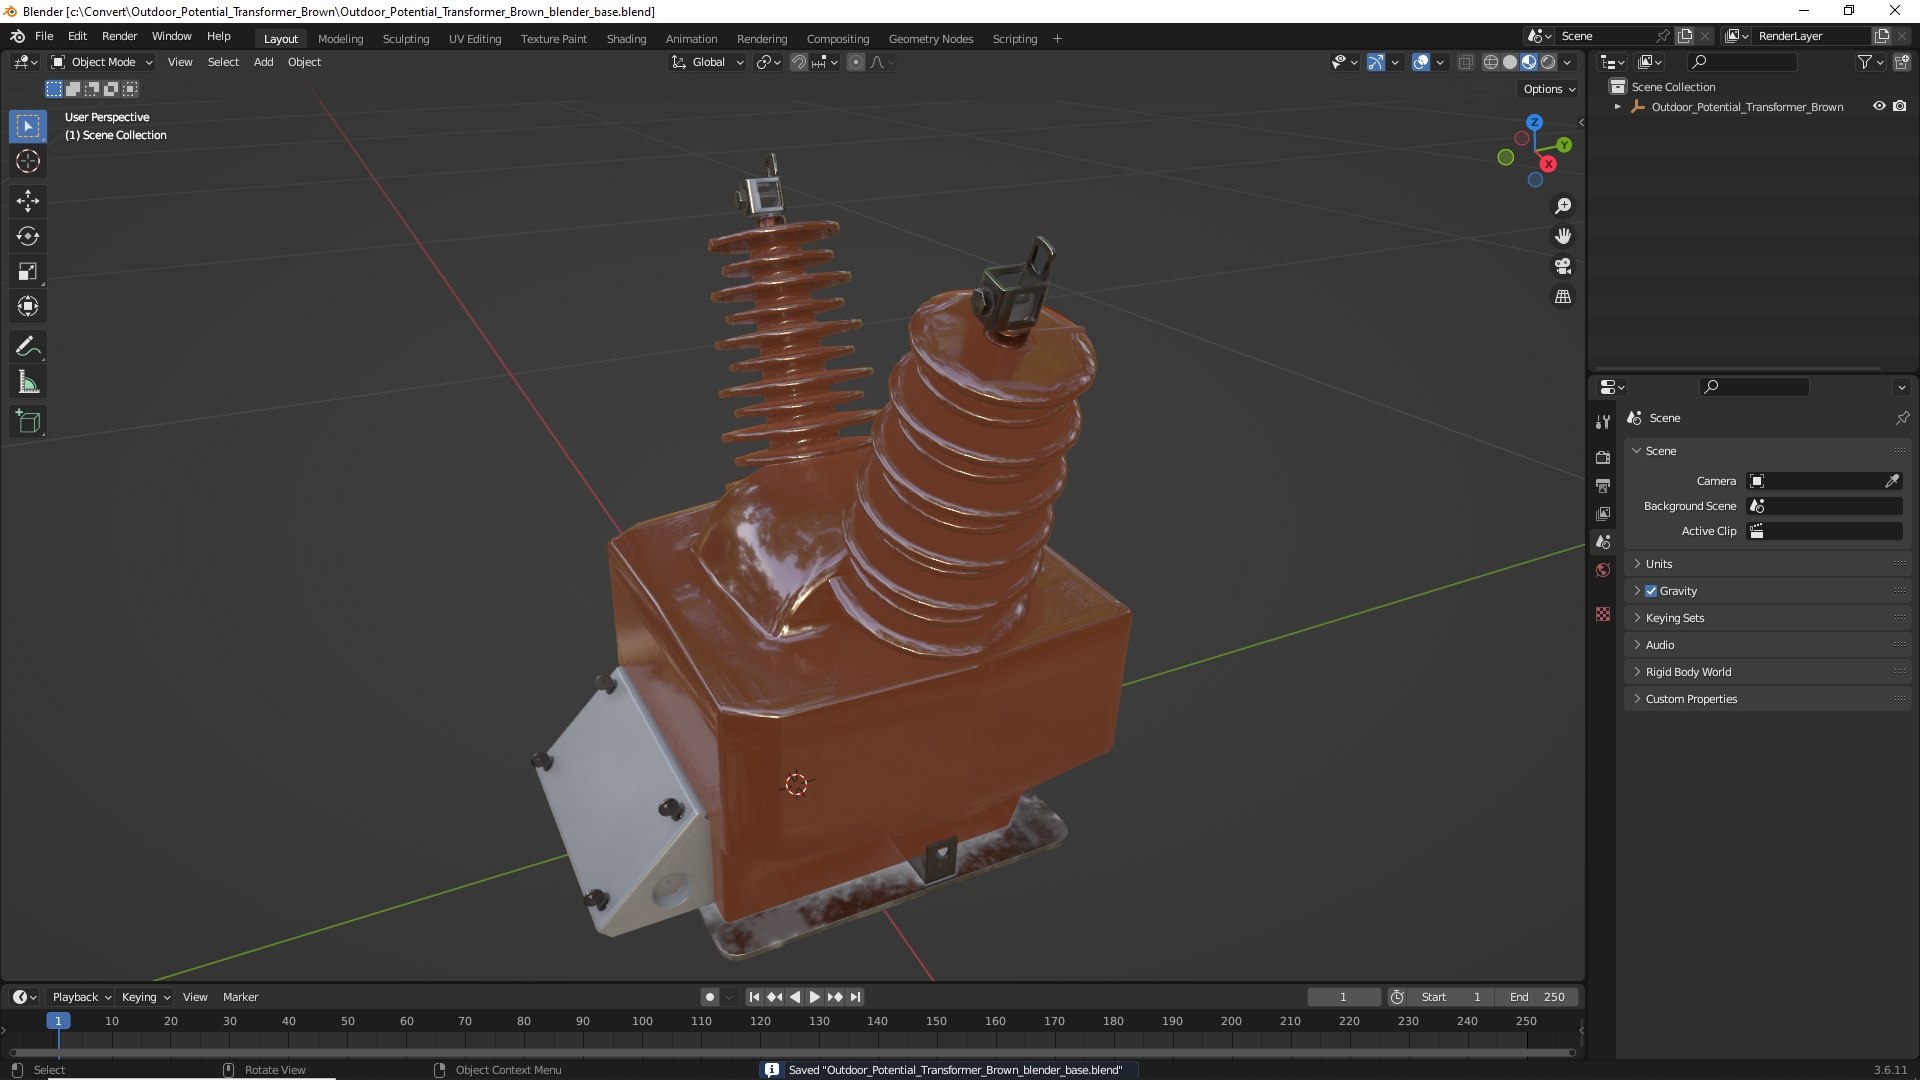Switch perspective/orthographic grid icon
The width and height of the screenshot is (1920, 1080).
coord(1563,297)
